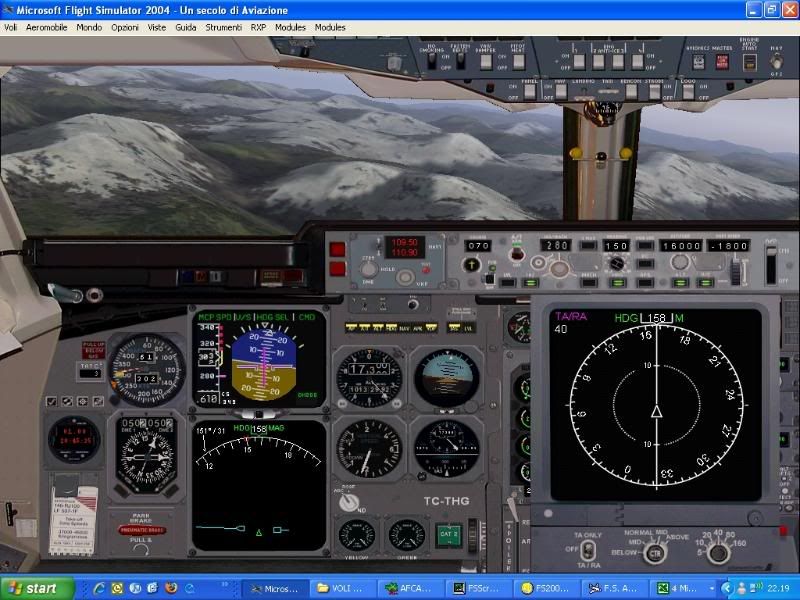Click the TCAS range selector knob

[x=718, y=553]
